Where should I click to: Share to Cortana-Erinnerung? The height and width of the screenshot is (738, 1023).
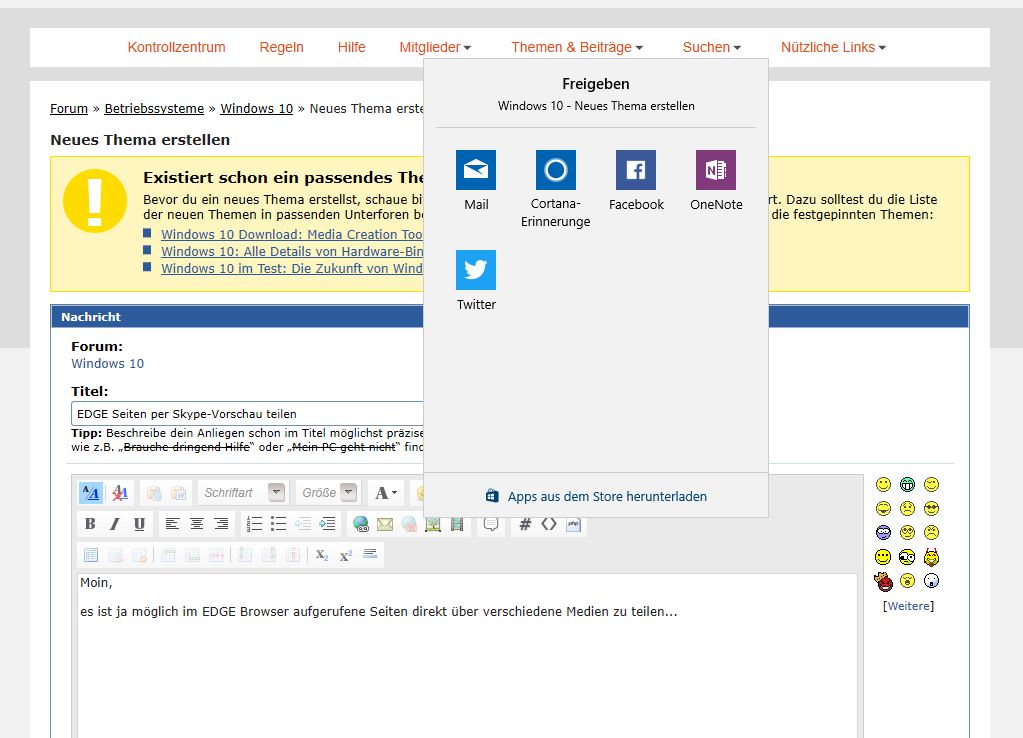click(556, 170)
